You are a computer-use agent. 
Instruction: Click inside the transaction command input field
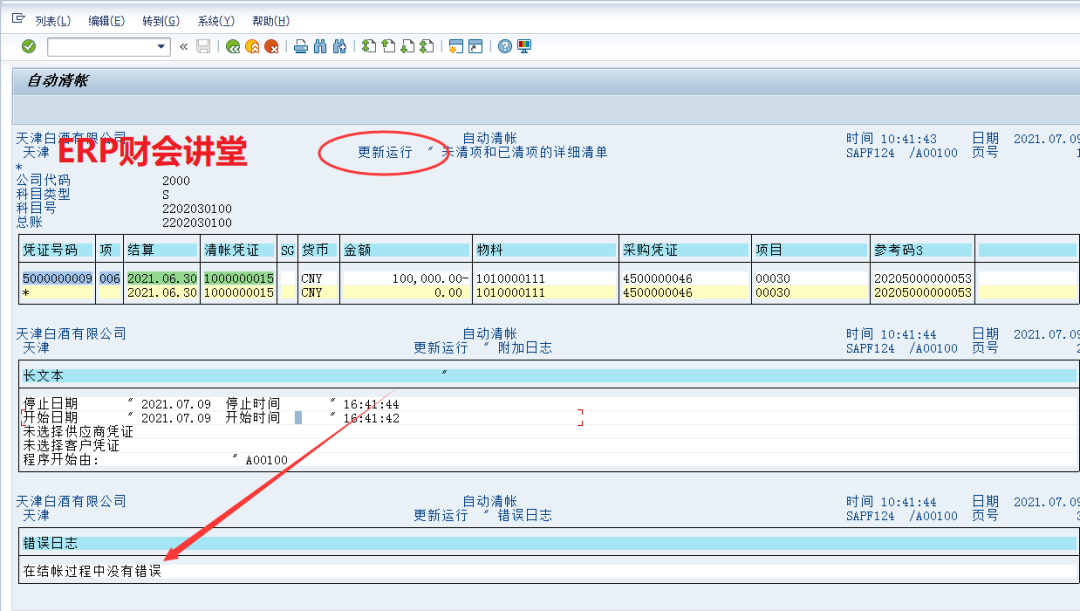point(100,46)
